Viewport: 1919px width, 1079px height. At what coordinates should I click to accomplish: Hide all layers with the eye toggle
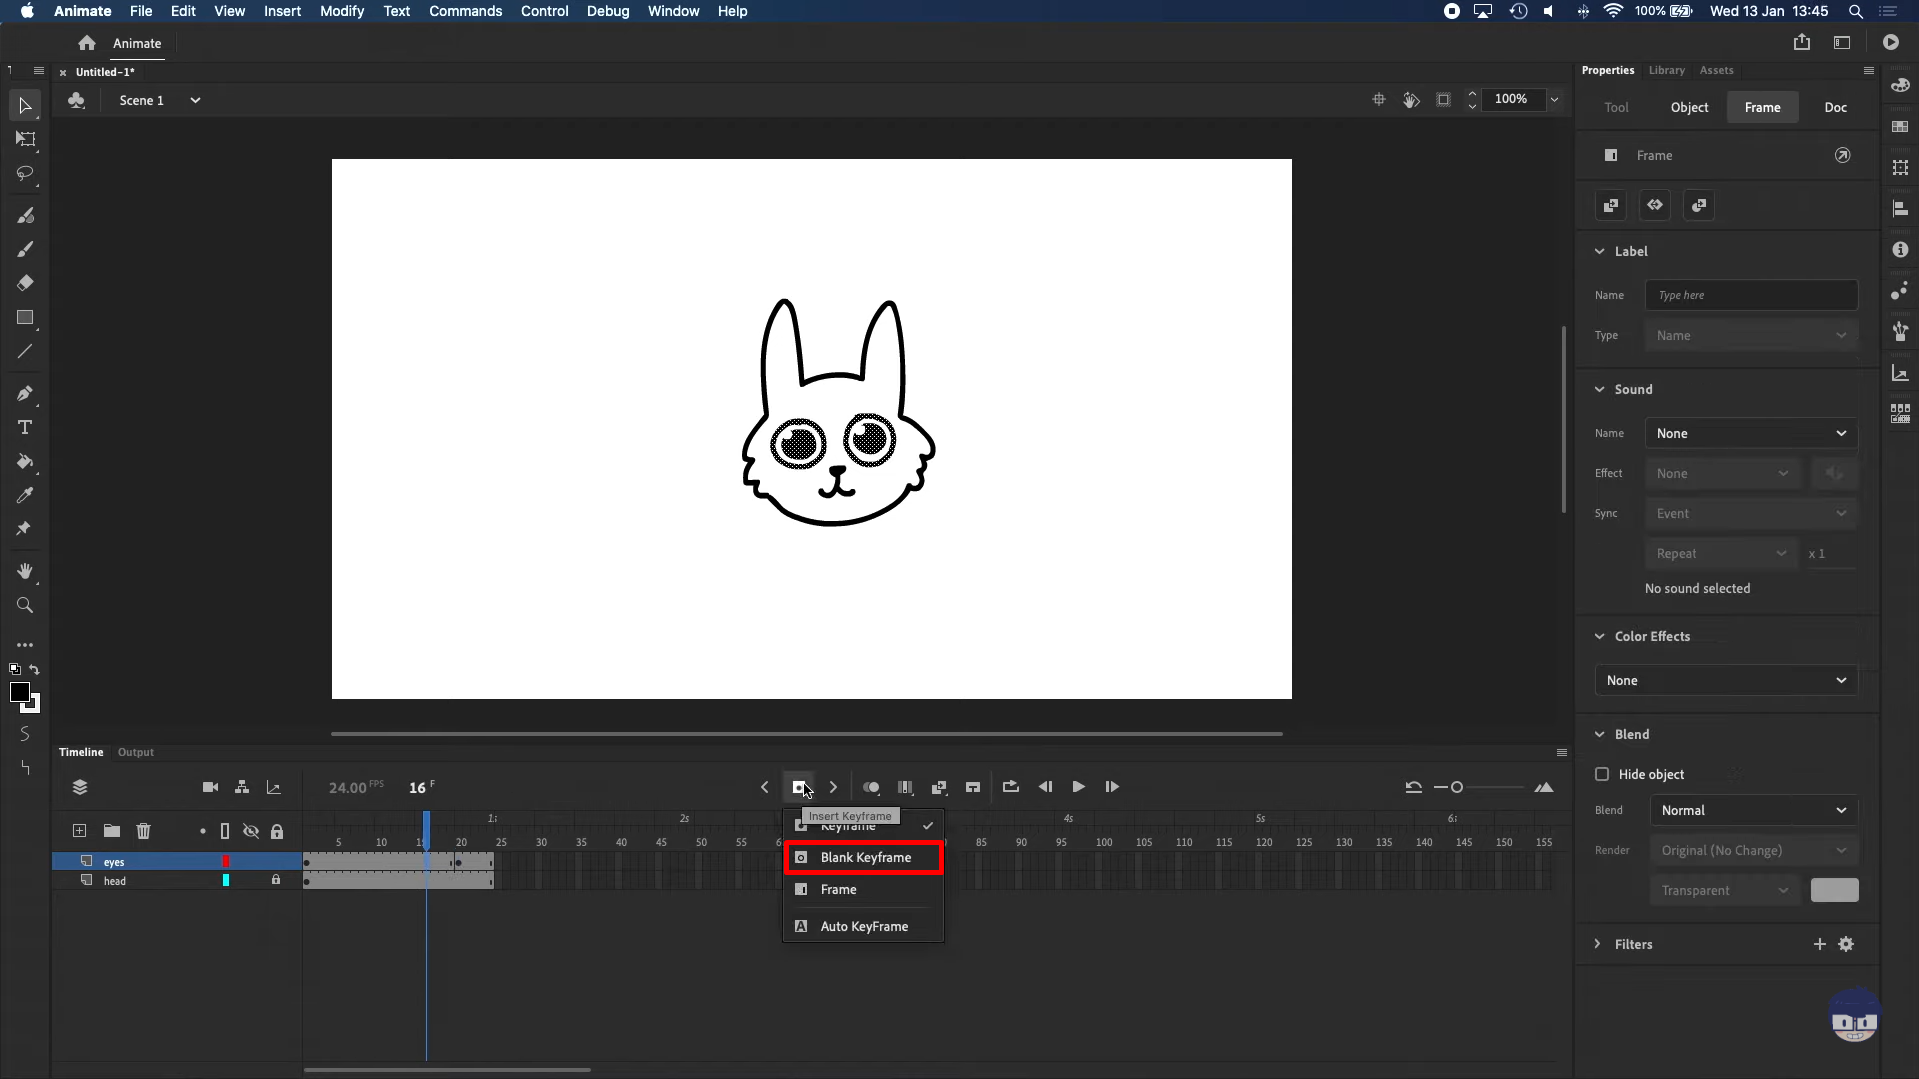251,831
